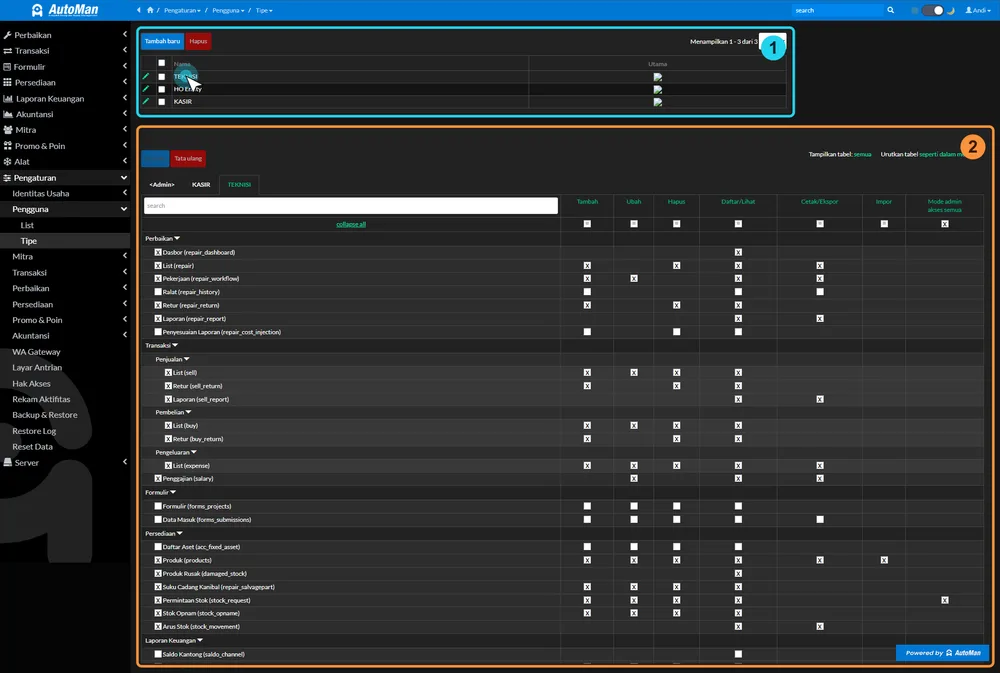Tick the select-all checkbox in Nama header

coord(161,63)
